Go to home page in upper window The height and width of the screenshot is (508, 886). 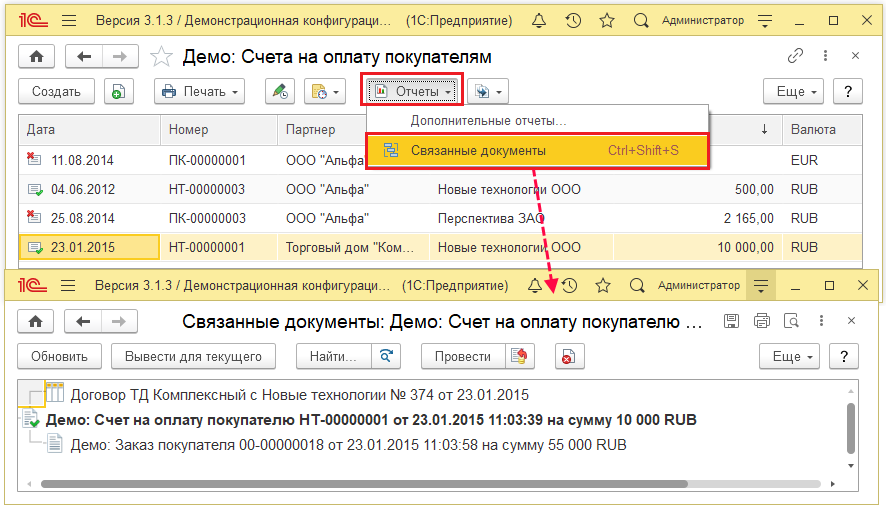37,56
